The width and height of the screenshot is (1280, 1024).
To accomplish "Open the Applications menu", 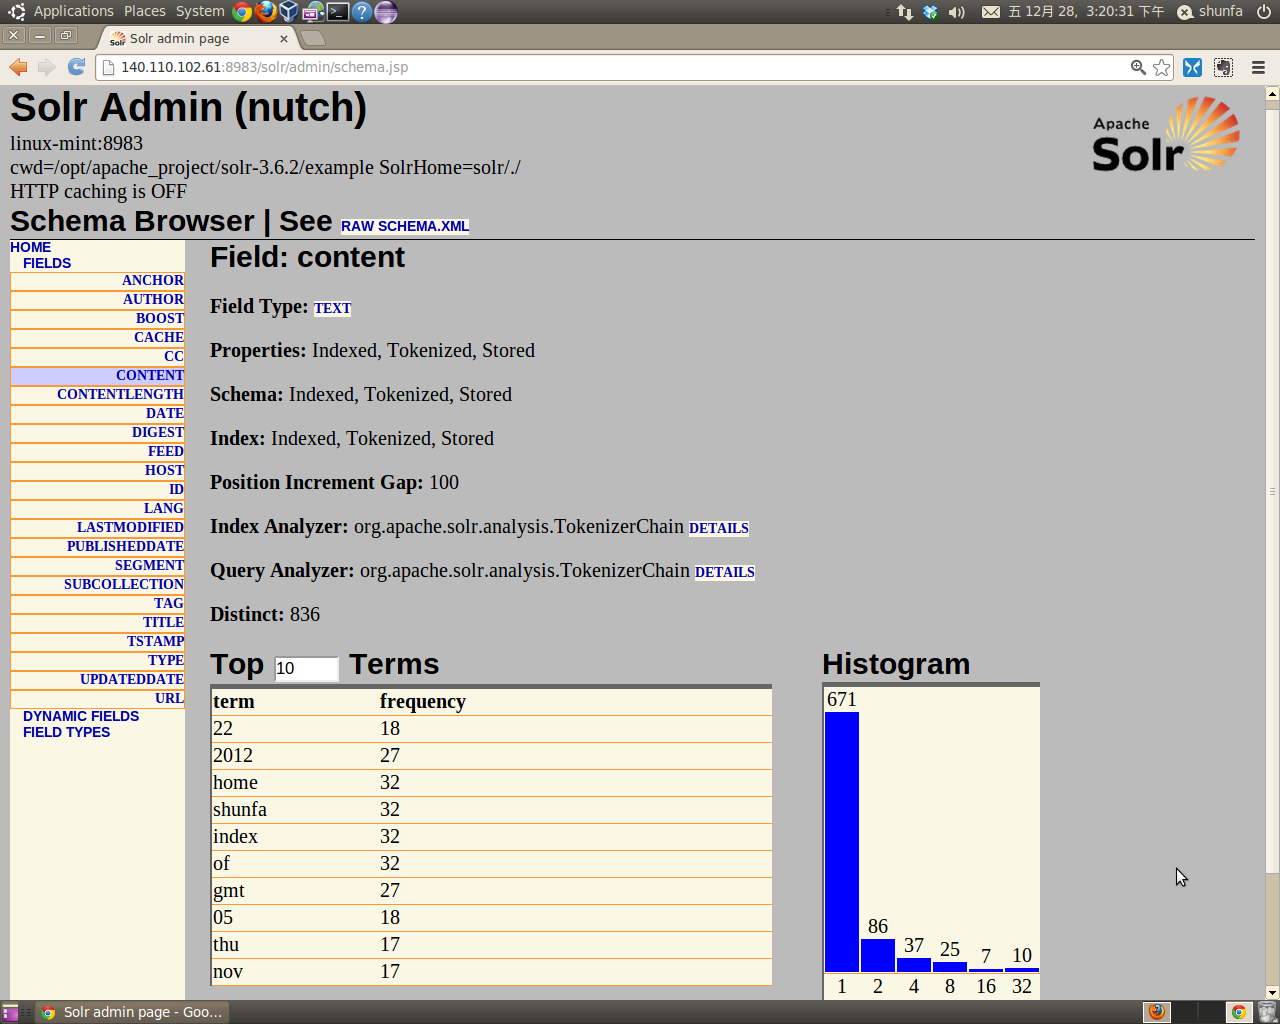I will (x=73, y=11).
